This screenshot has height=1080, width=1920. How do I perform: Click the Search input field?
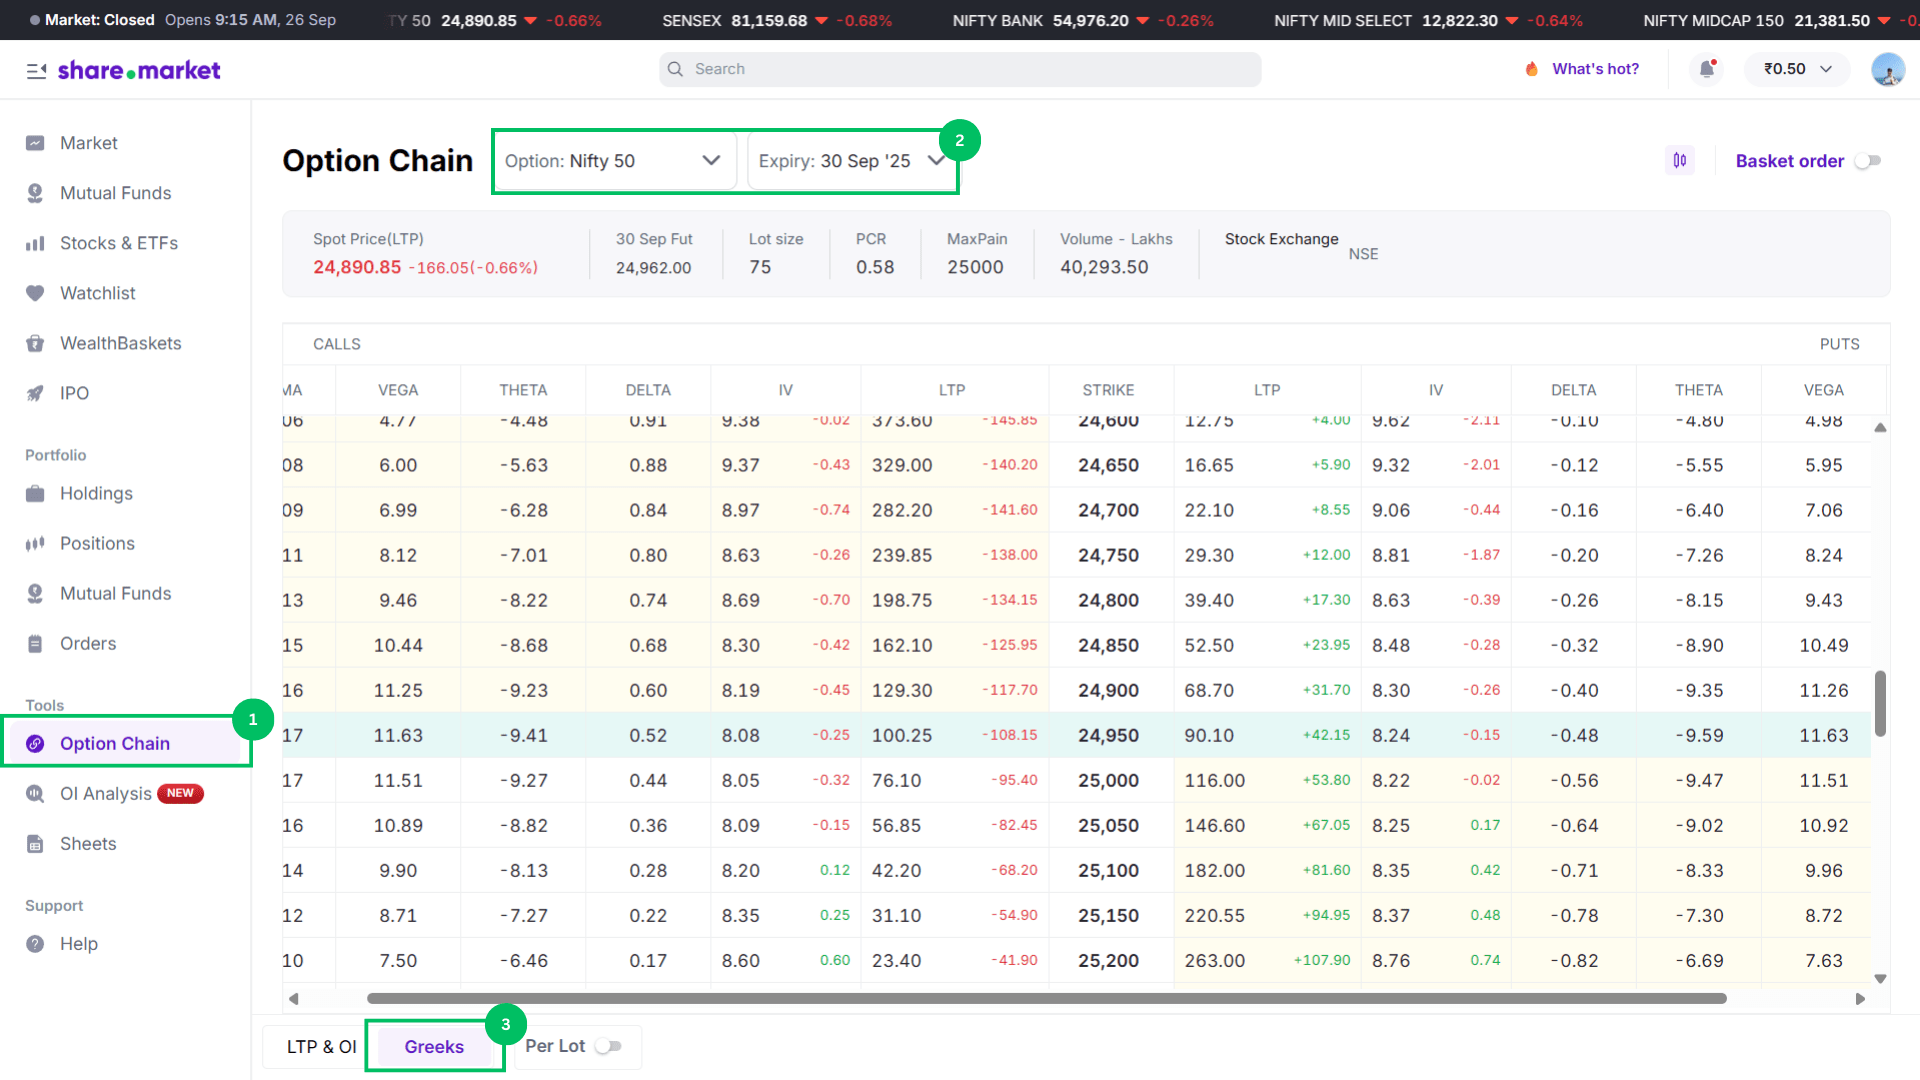(960, 69)
